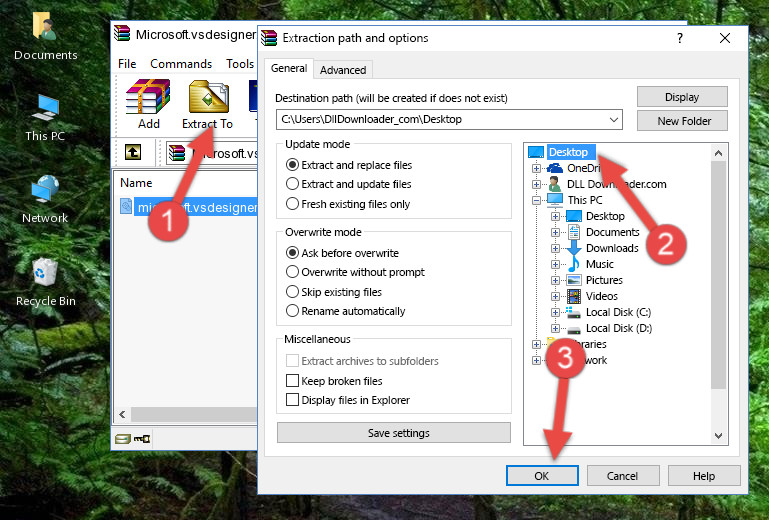Click the question mark help icon in dialog title
This screenshot has height=520, width=769.
coord(680,38)
